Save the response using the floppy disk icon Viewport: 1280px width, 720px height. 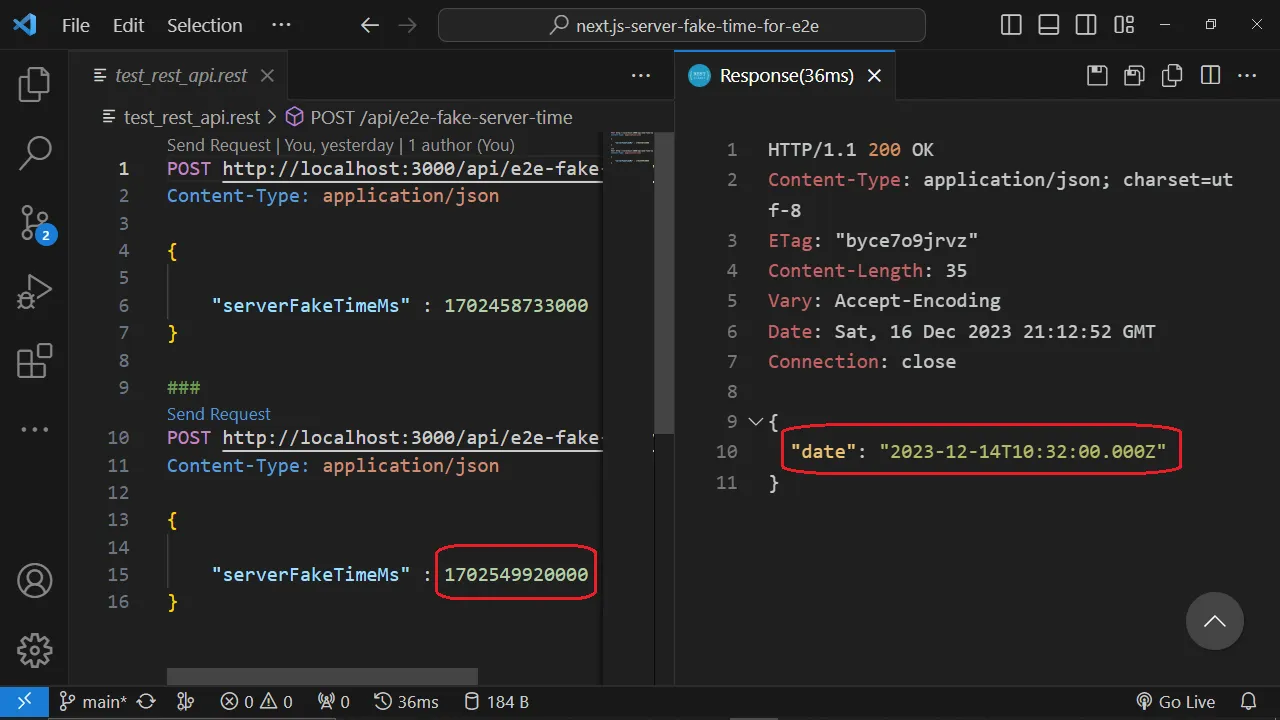(1096, 75)
